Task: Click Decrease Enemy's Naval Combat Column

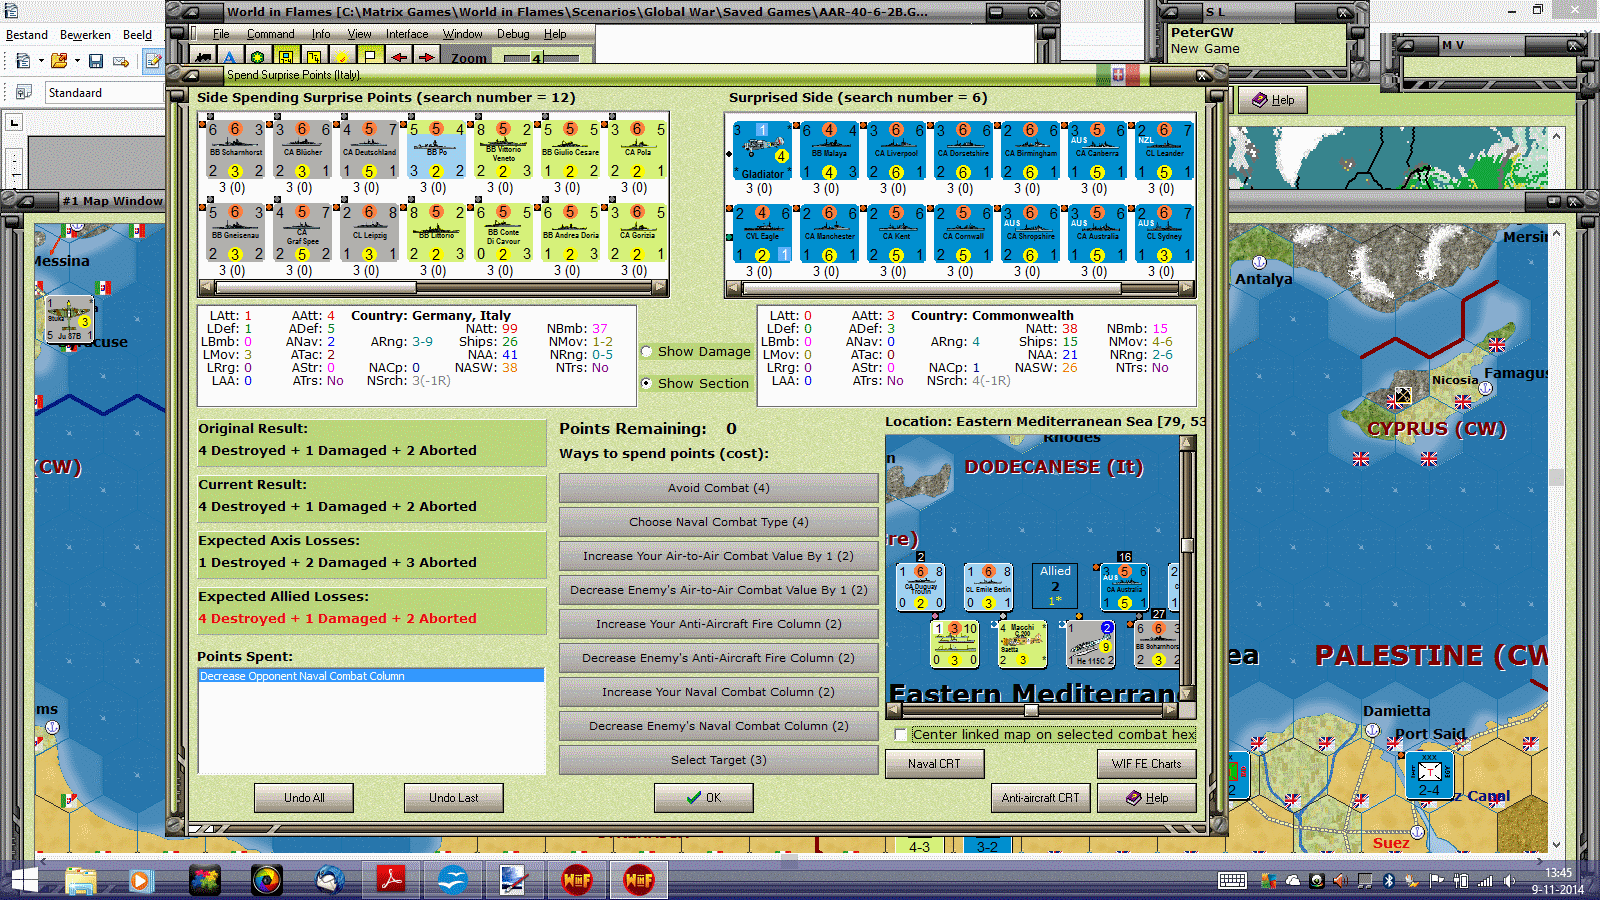Action: coord(719,726)
